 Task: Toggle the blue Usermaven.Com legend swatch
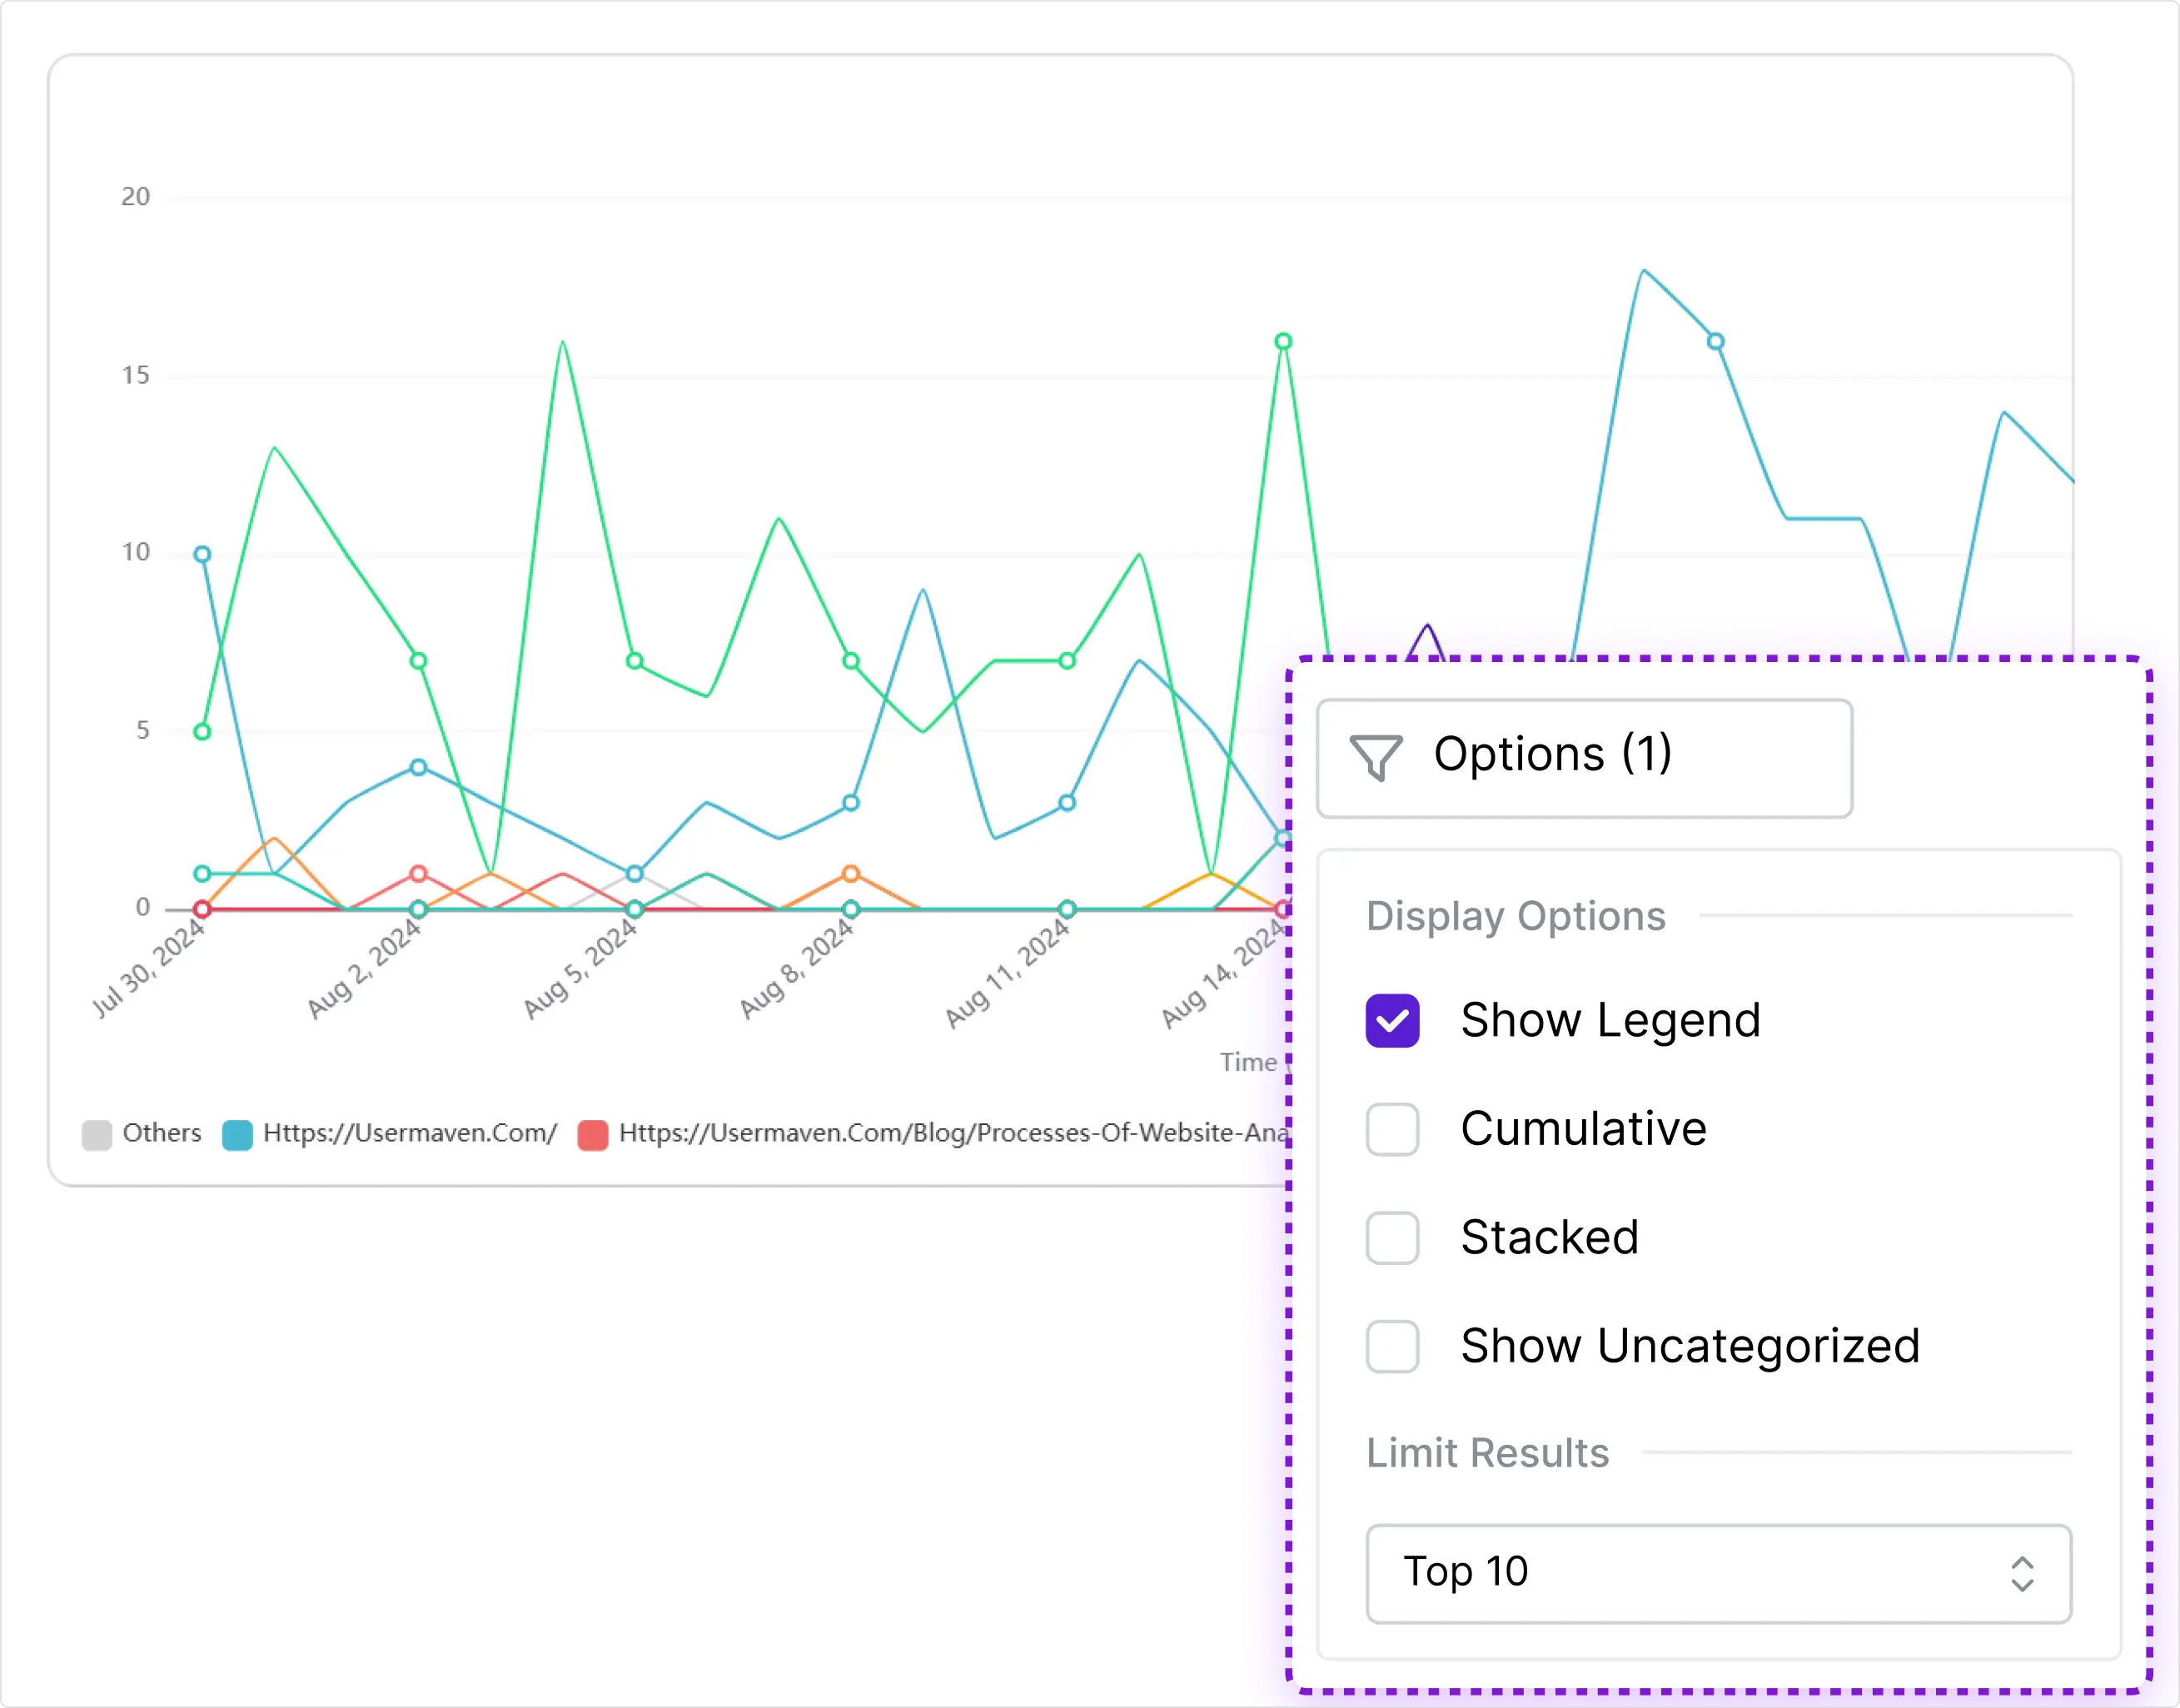237,1135
